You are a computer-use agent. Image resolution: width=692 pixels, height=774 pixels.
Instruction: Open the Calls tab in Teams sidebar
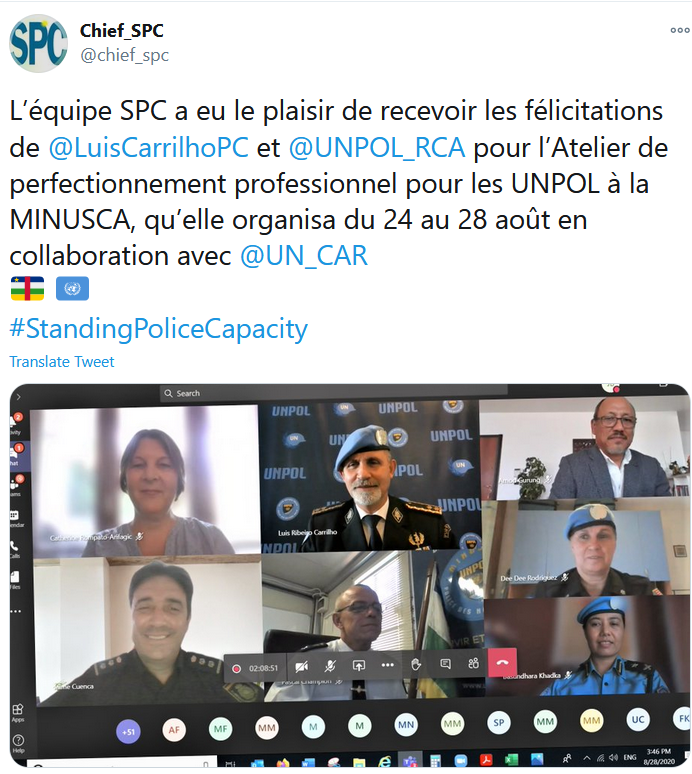coord(15,549)
